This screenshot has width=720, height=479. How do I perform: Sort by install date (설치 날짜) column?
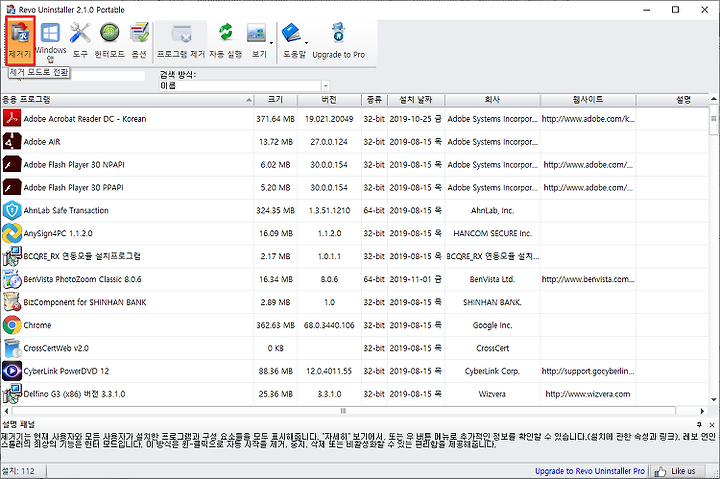416,100
